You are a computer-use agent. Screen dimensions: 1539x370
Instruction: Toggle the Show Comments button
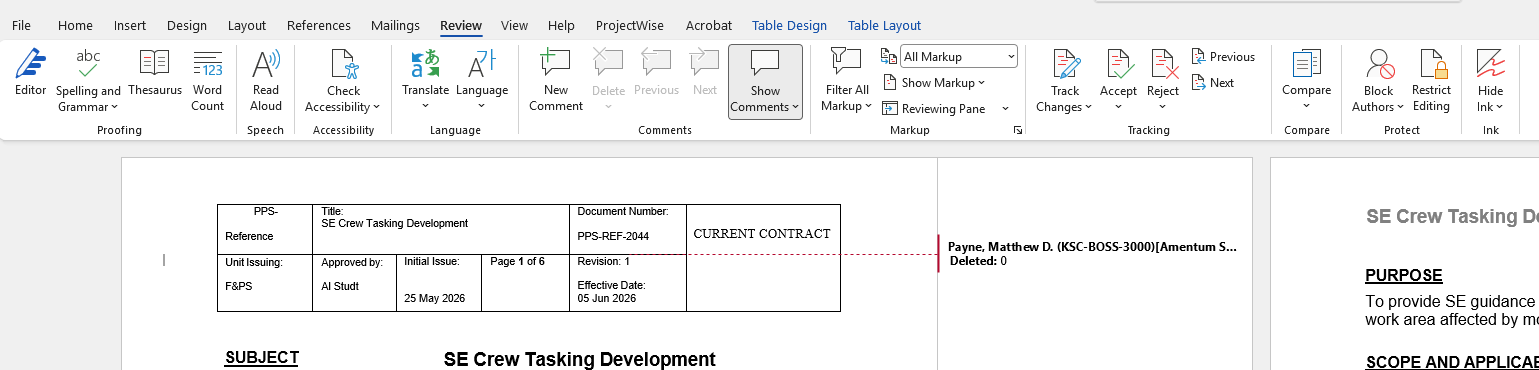765,82
